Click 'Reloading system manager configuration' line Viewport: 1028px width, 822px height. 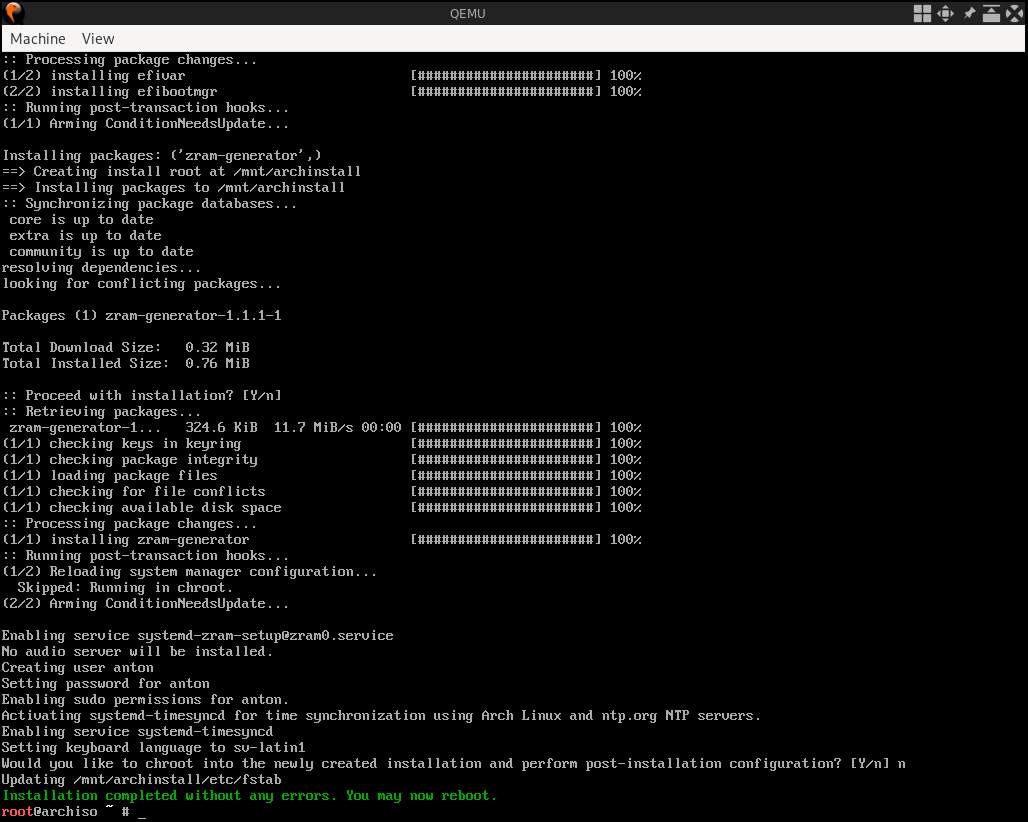click(189, 572)
